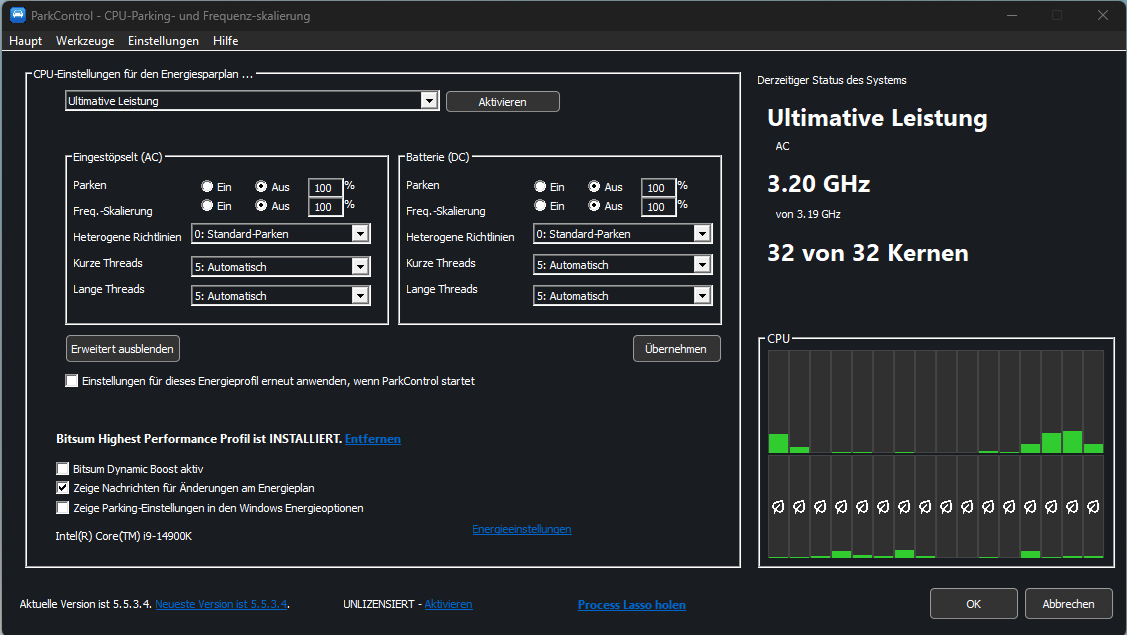1127x635 pixels.
Task: Click the last leaf icon in CPU graph
Action: click(x=1093, y=507)
